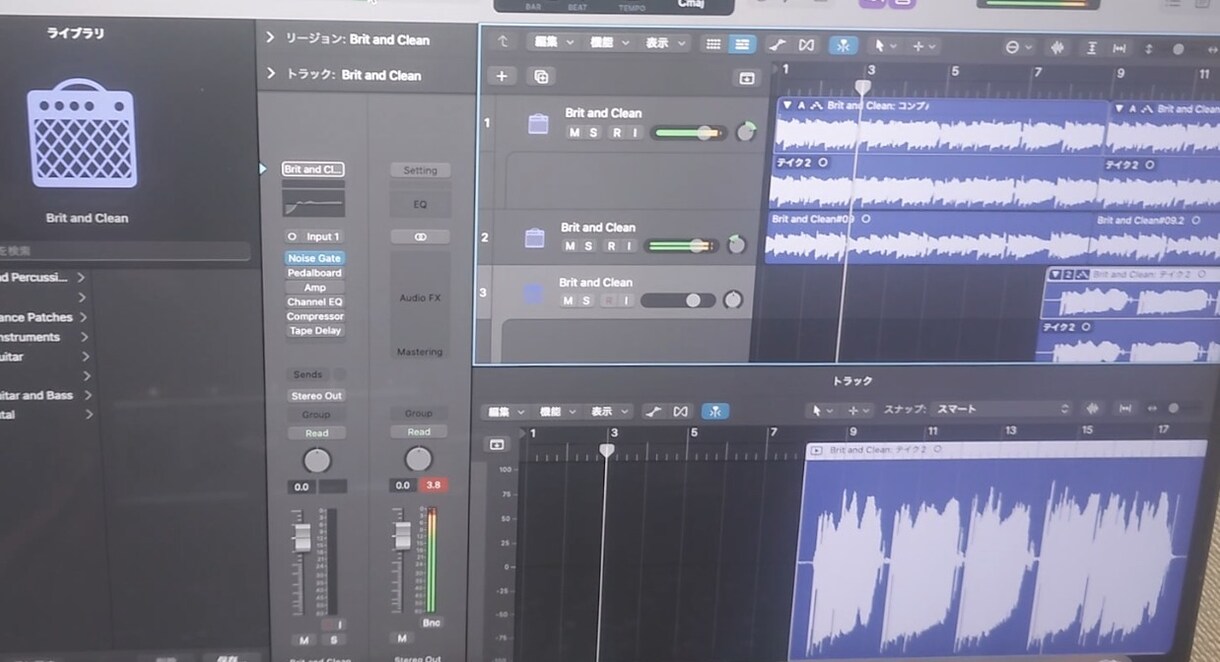Mute track 1 Brit and Clean

tap(574, 133)
